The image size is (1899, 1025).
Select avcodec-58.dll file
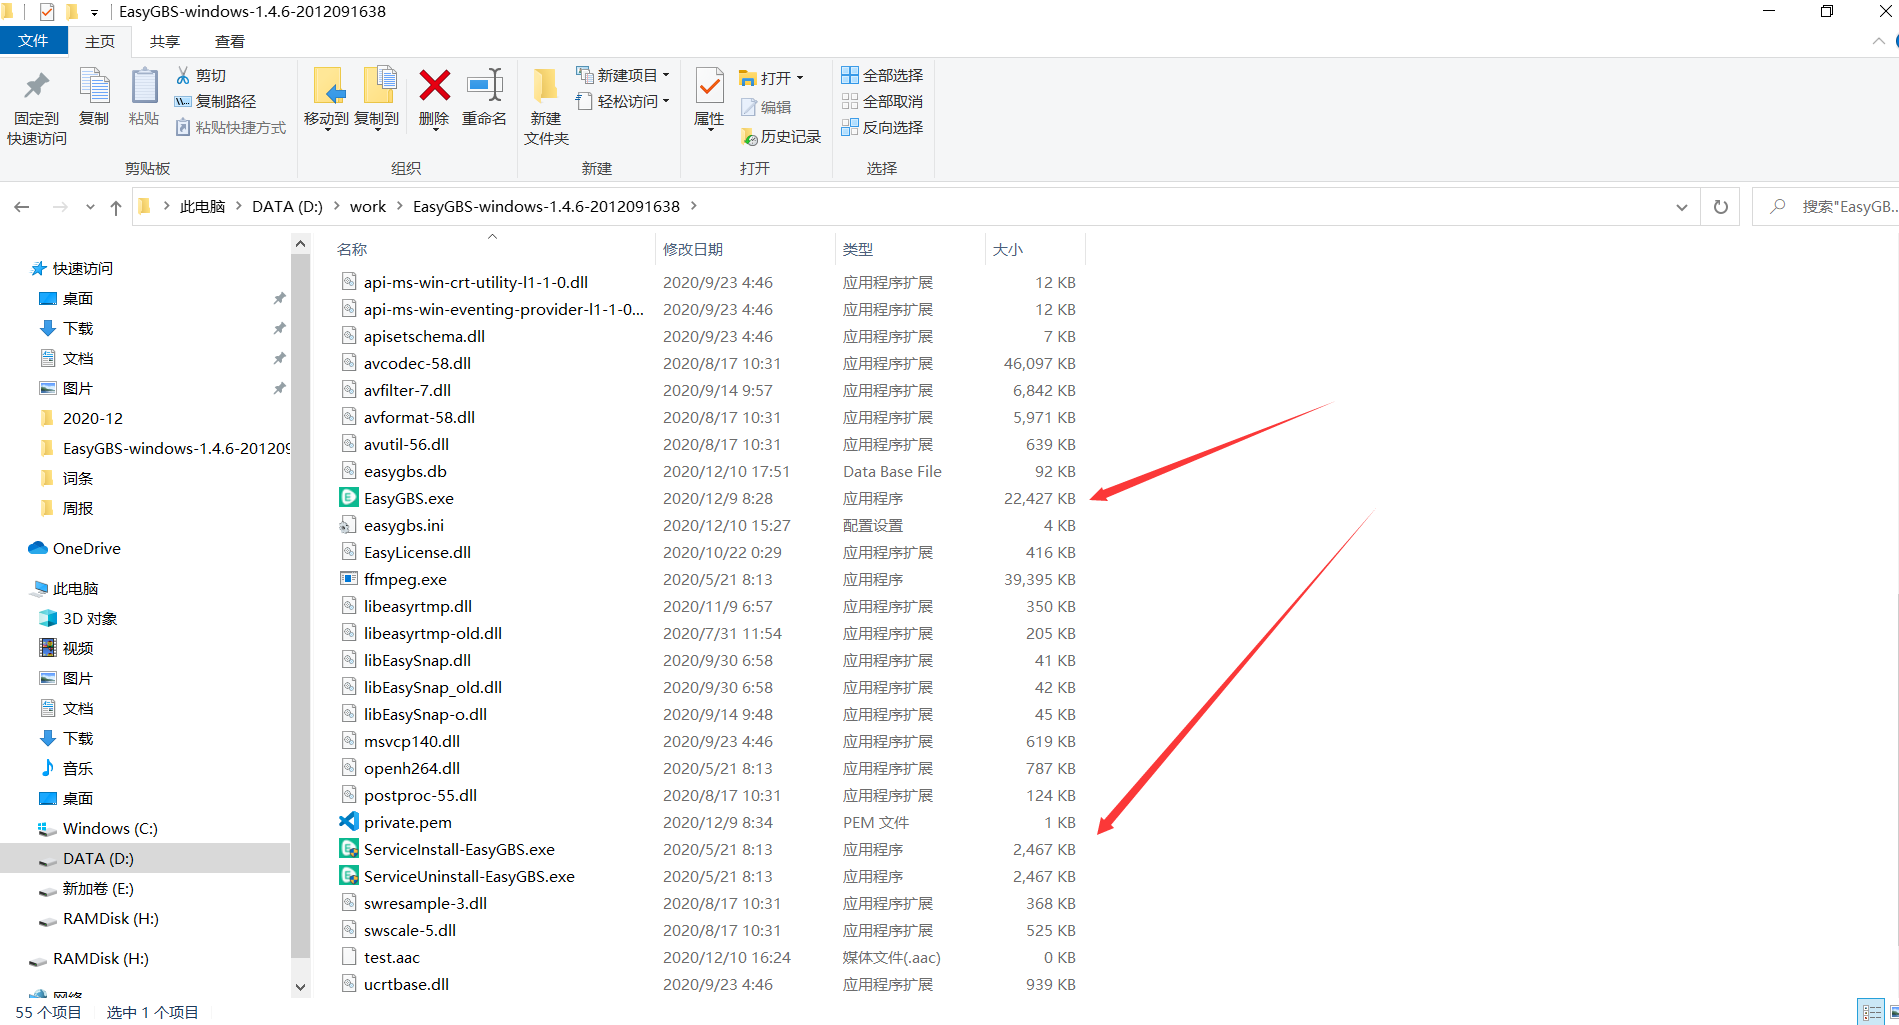point(417,363)
